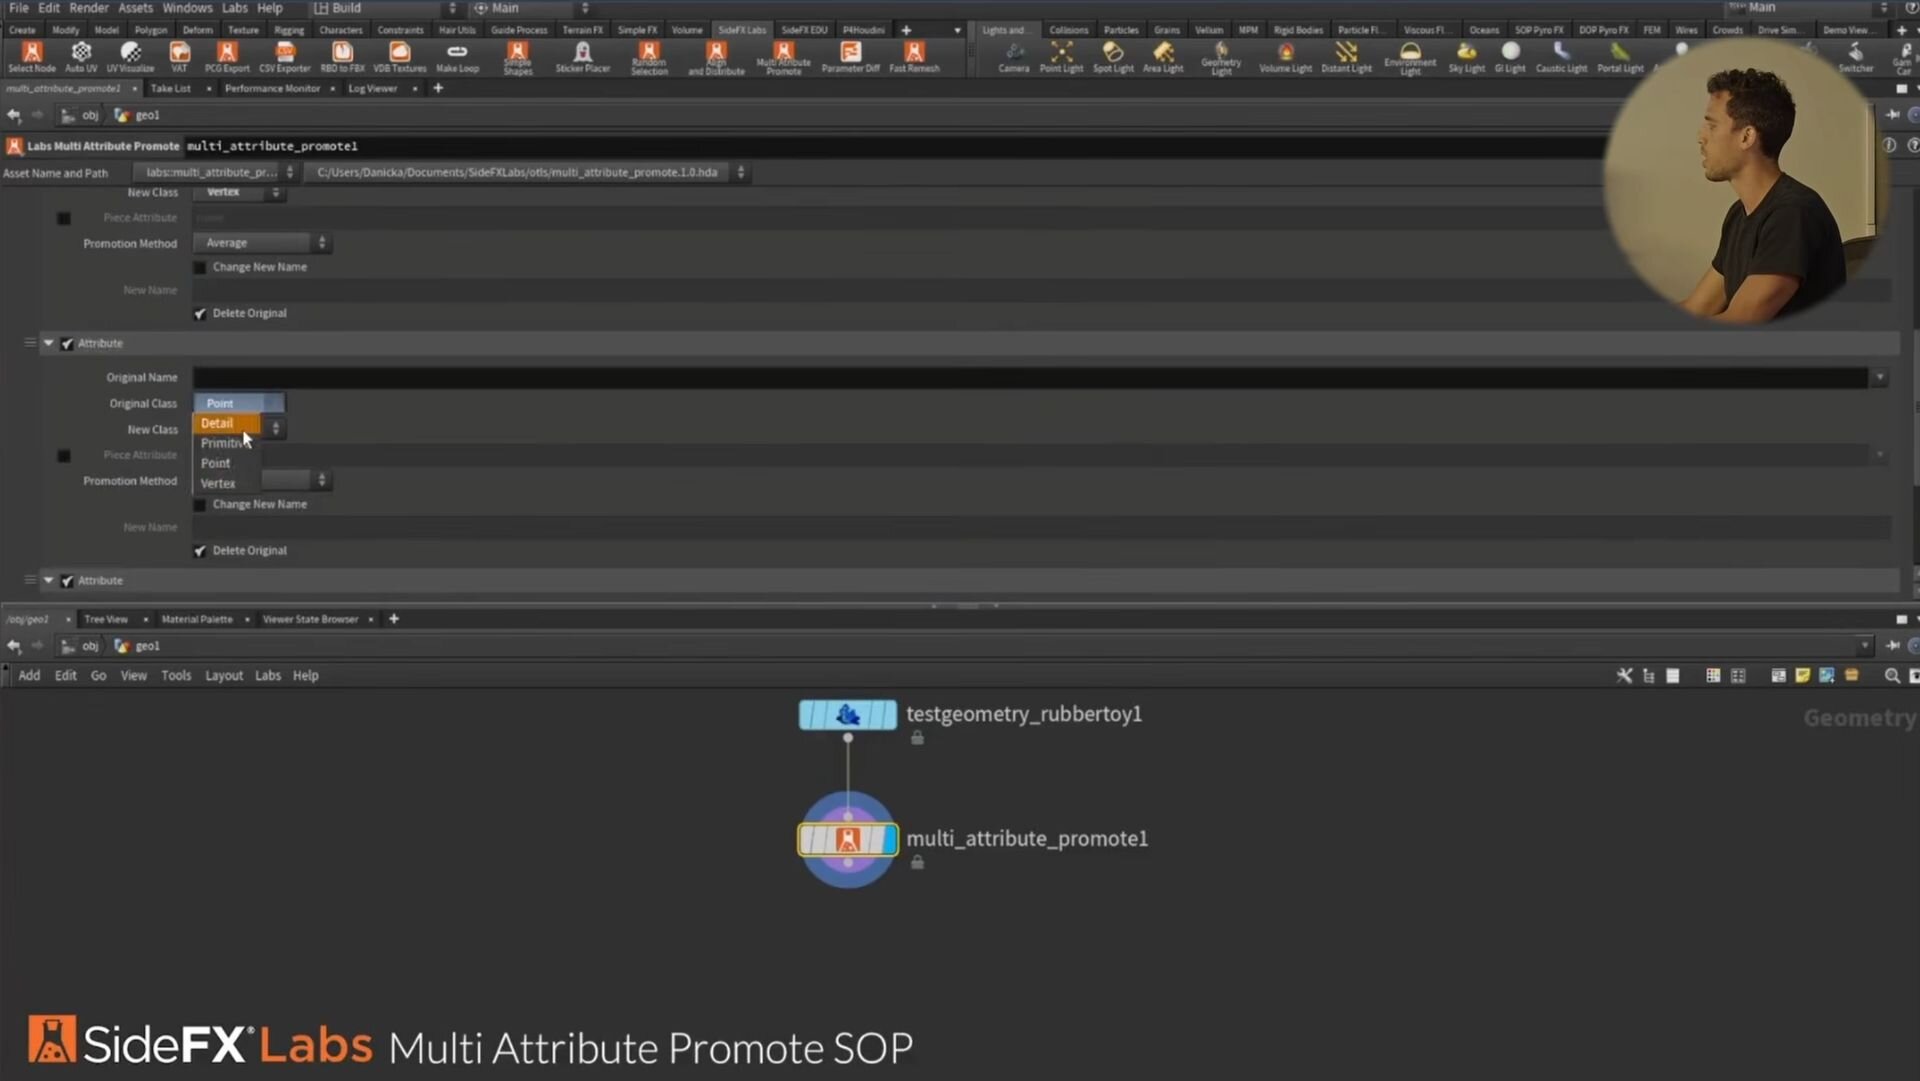Screen dimensions: 1920x1081
Task: Click the testgeometry_rubbertoy1 node
Action: pos(847,715)
